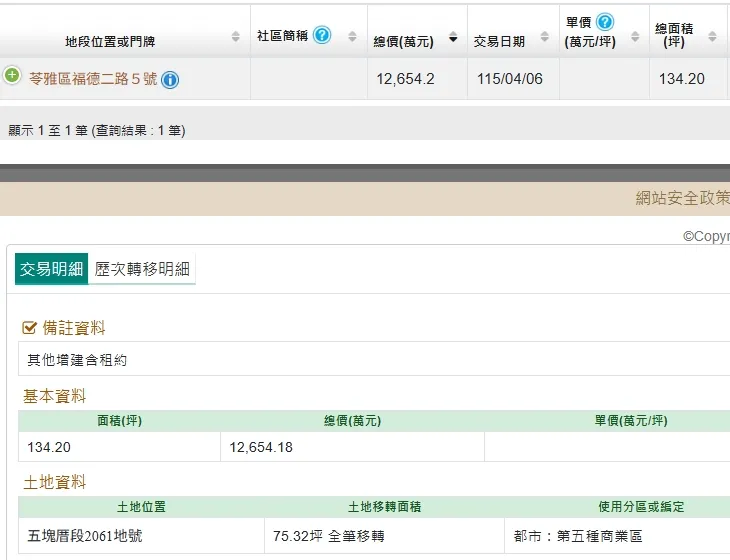This screenshot has height=560, width=730.
Task: Toggle the 備註資料 checkbox icon
Action: point(29,328)
